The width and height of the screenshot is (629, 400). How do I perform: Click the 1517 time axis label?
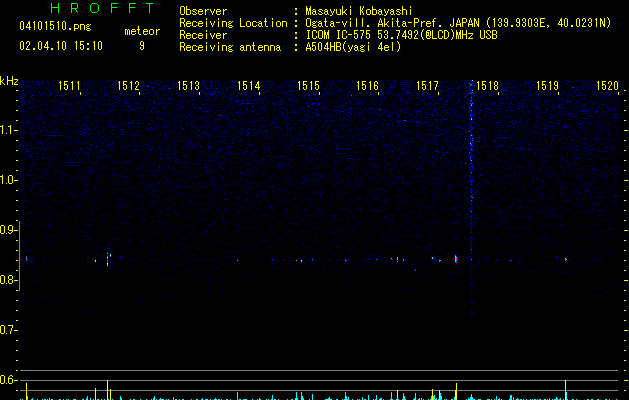tap(427, 86)
